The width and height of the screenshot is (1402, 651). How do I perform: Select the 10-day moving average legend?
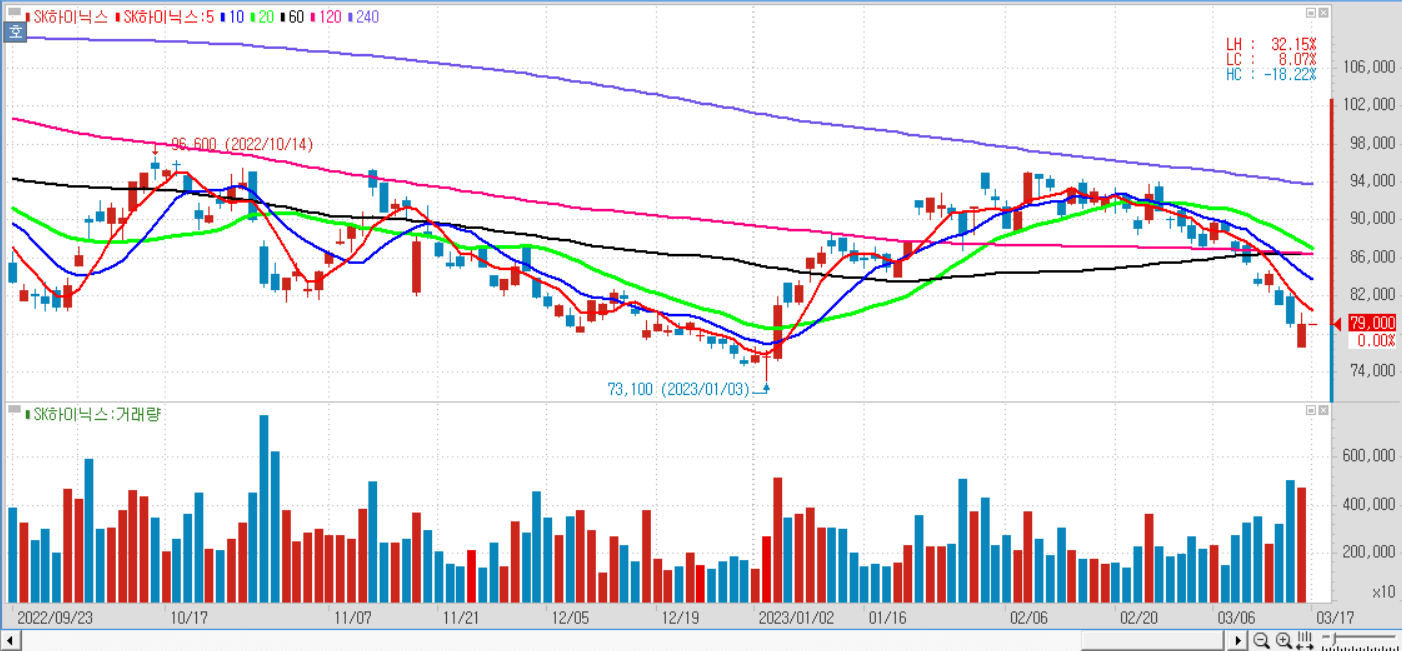233,17
